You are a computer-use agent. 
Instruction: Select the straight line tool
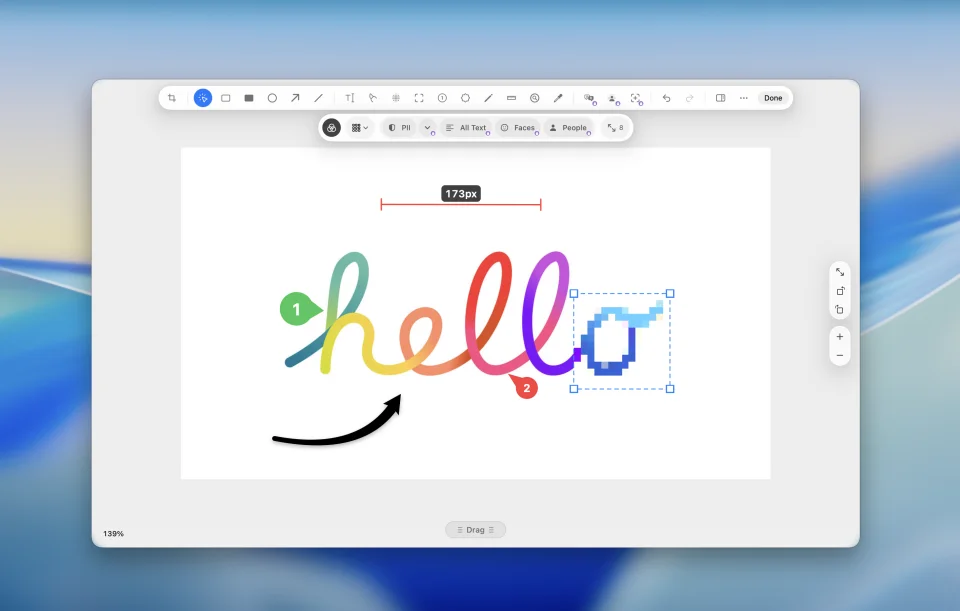click(318, 98)
